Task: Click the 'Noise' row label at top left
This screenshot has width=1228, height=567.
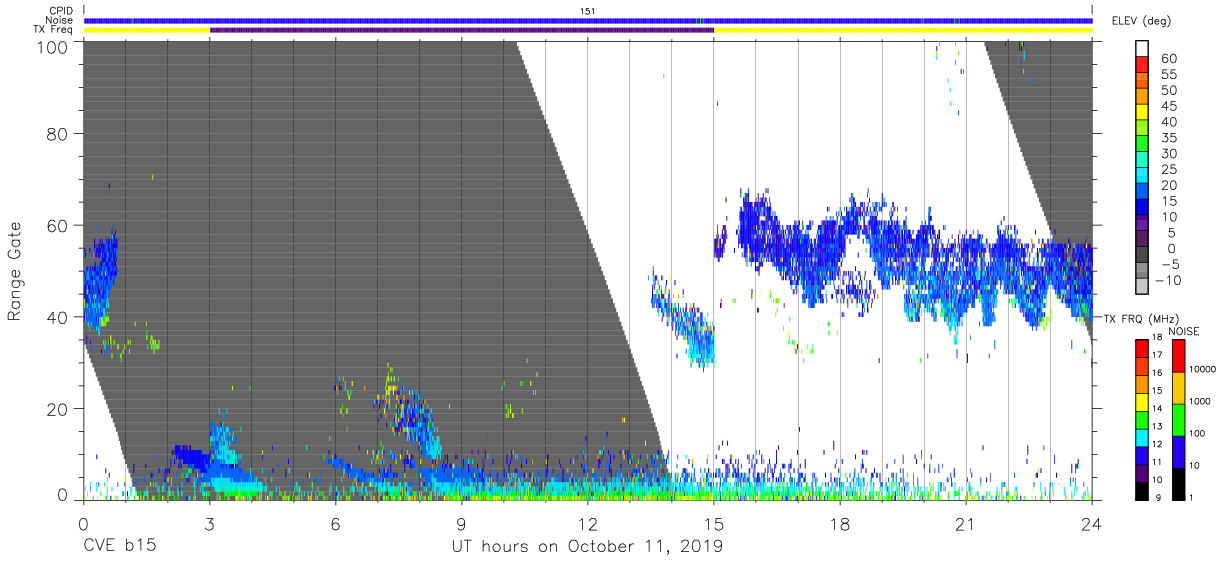Action: coord(59,20)
